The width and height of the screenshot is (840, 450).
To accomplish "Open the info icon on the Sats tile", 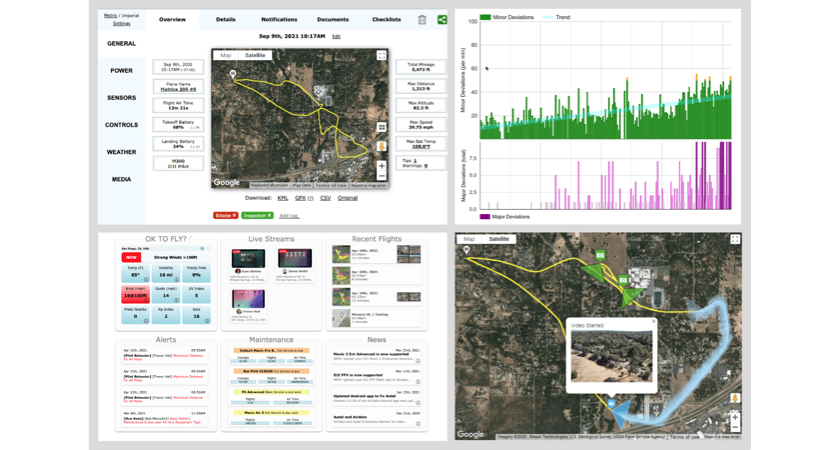I will click(207, 321).
